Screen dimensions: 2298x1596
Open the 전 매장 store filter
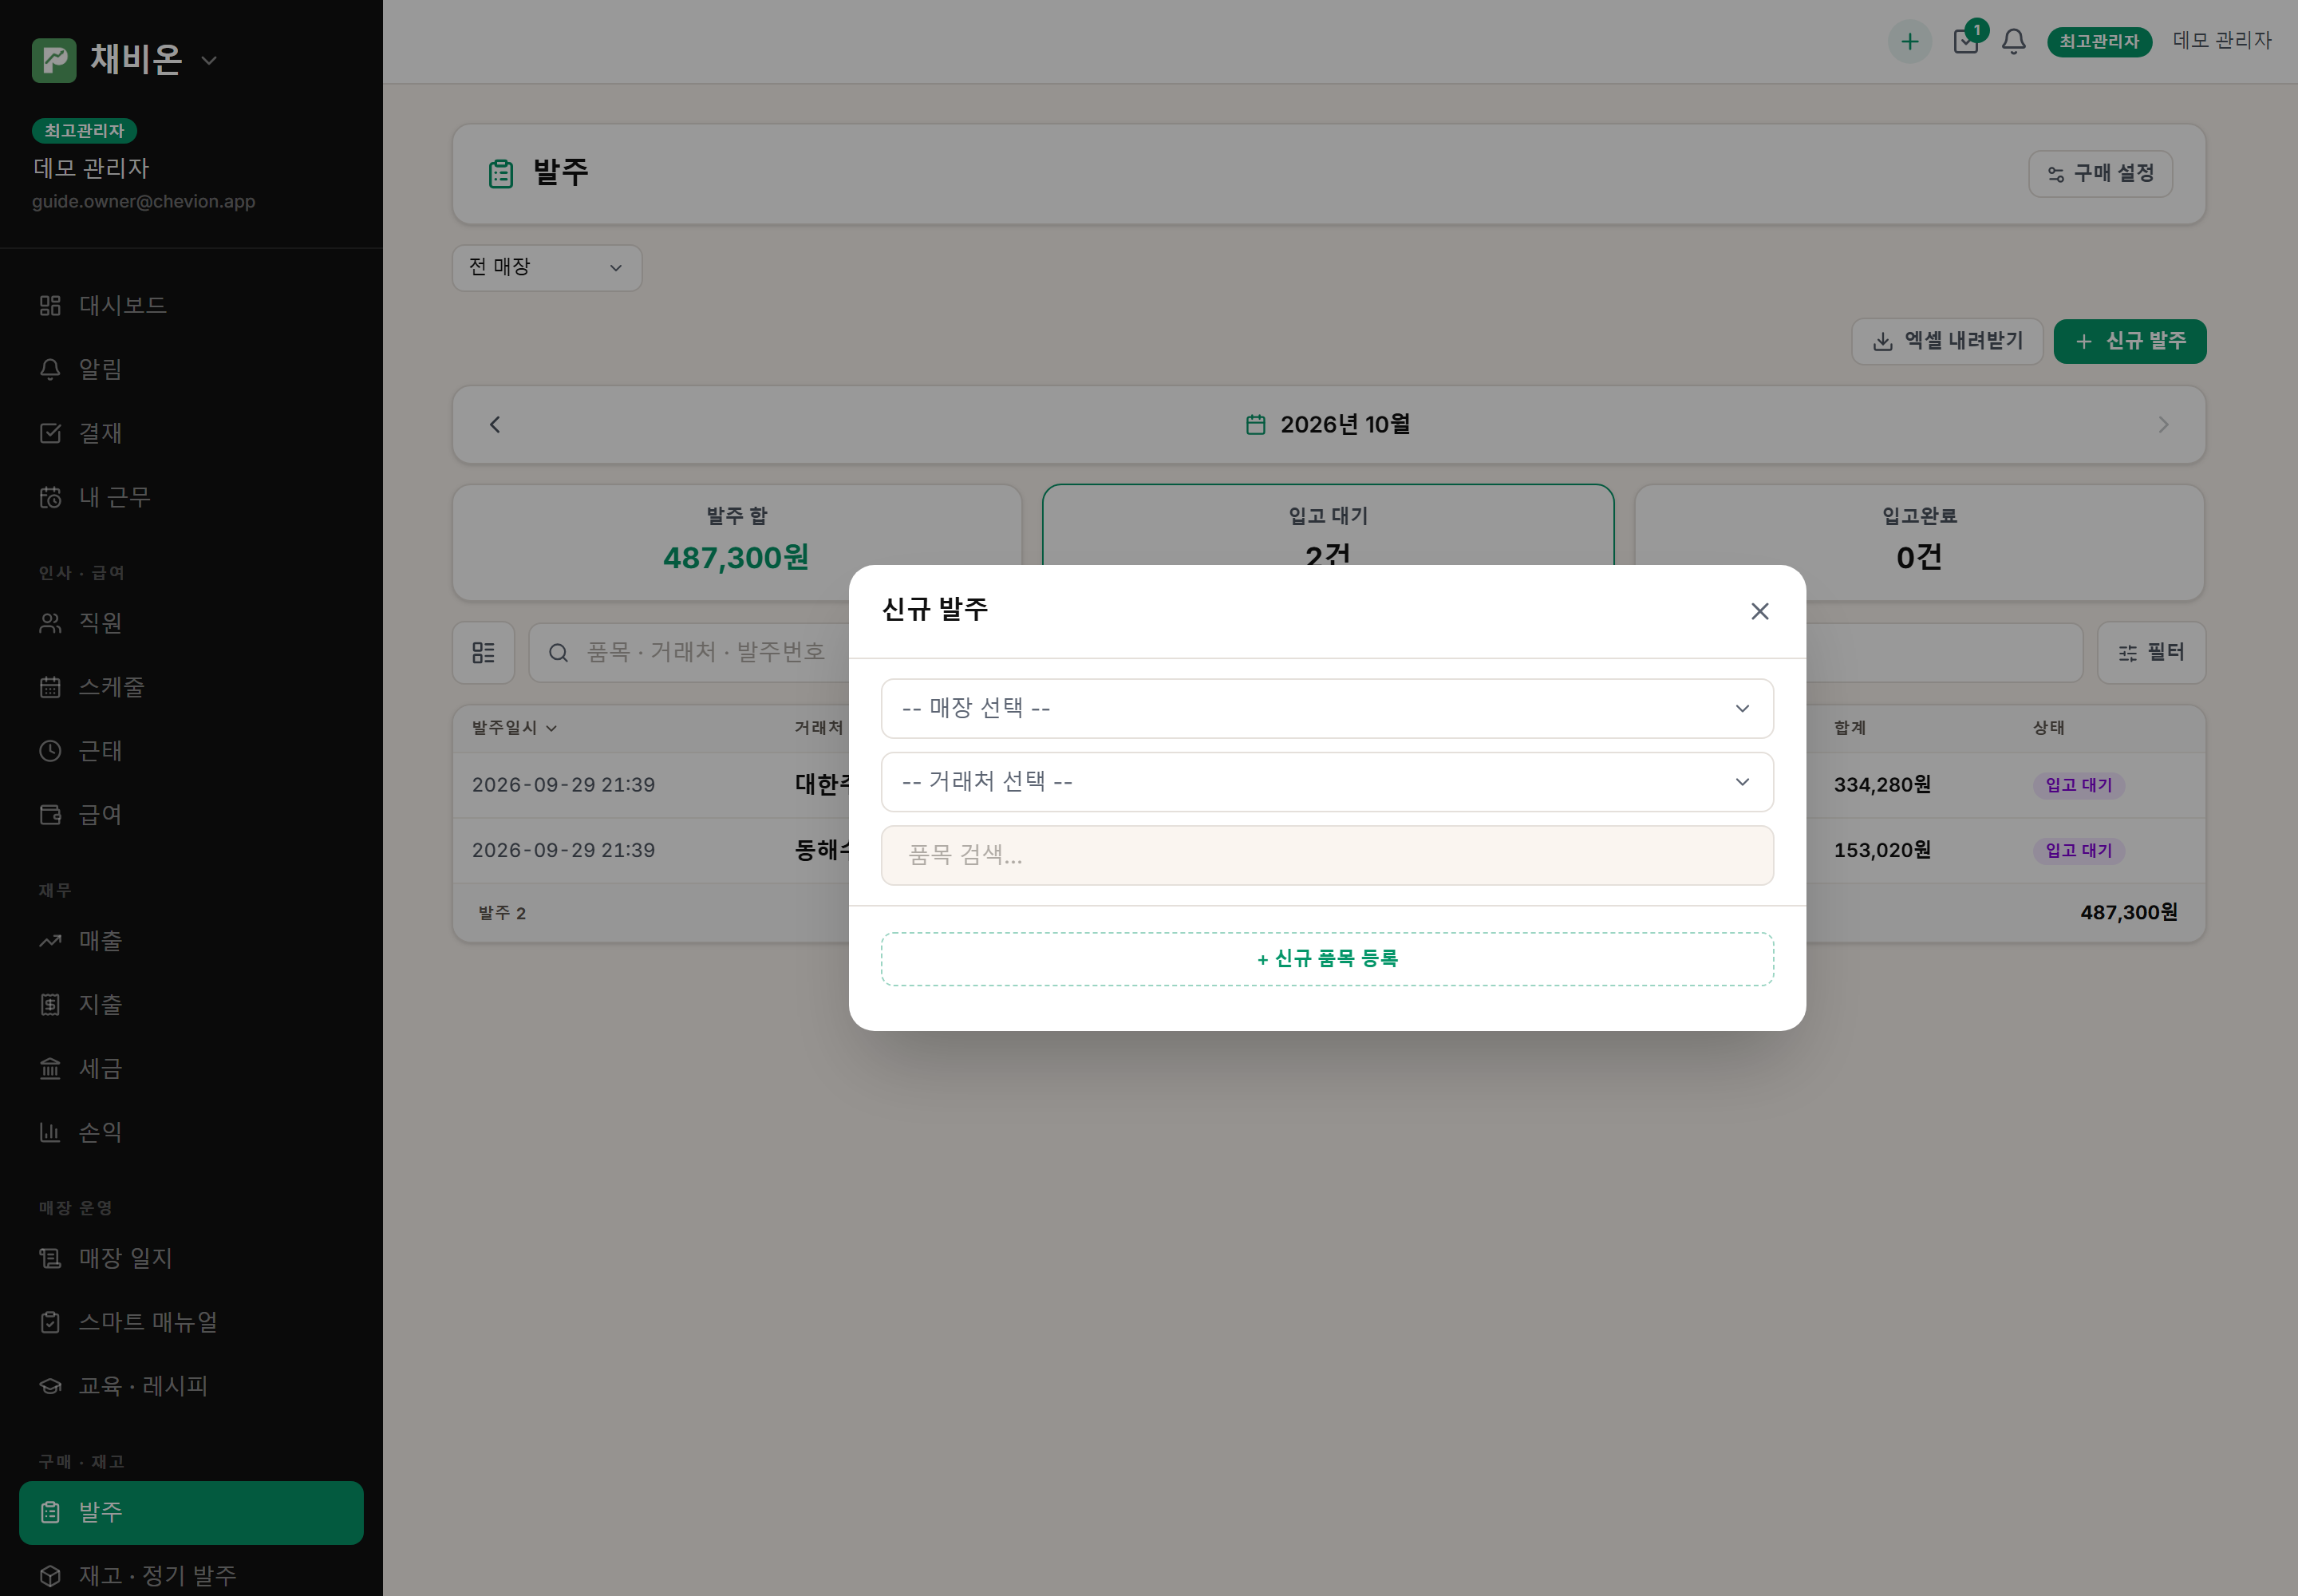click(x=547, y=268)
